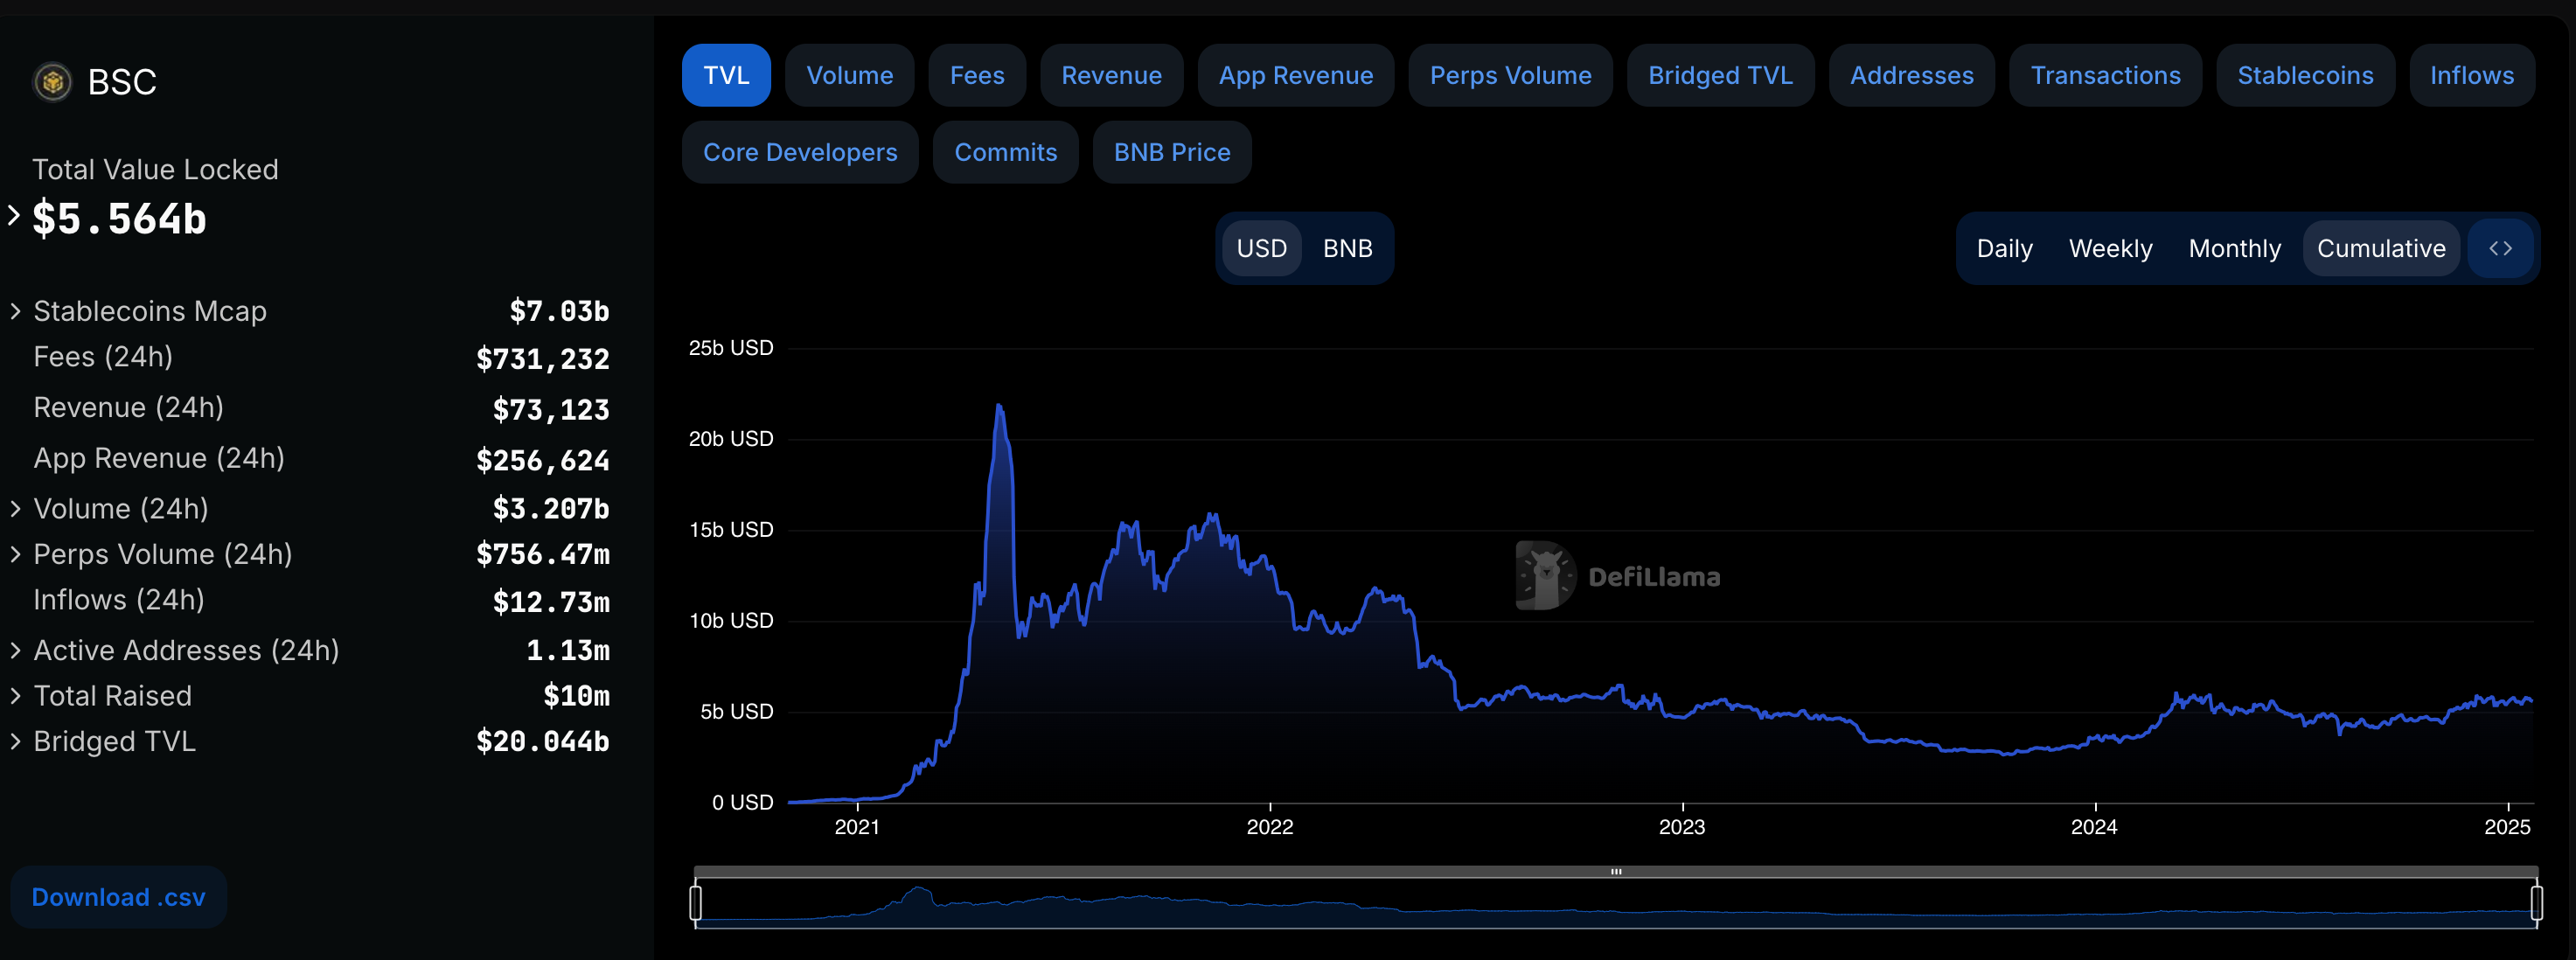Screen dimensions: 2576x960
Task: Expand the Volume (24h) row
Action: 16,508
